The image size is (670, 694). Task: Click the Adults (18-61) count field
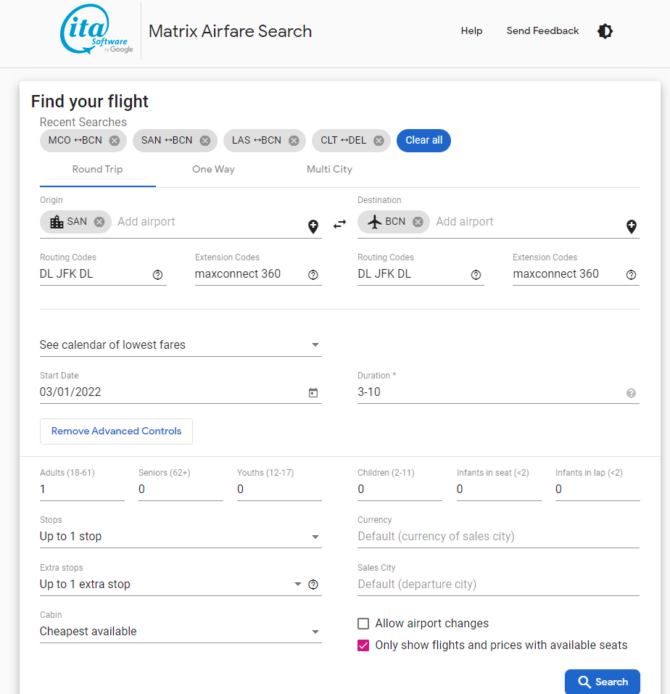[82, 490]
